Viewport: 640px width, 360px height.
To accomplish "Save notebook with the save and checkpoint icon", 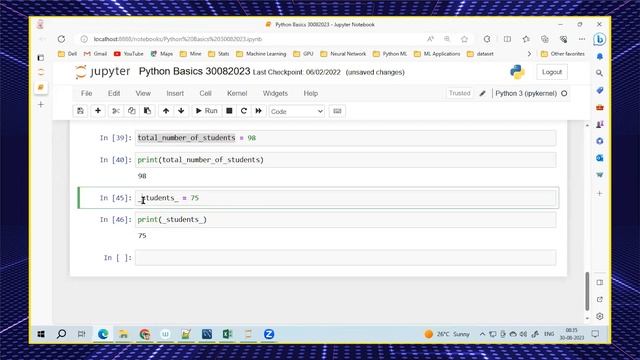I will (80, 111).
